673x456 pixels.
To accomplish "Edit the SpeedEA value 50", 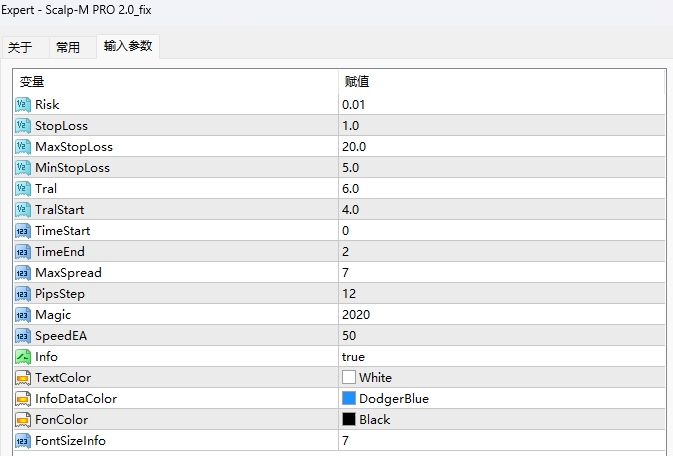I will tap(349, 336).
